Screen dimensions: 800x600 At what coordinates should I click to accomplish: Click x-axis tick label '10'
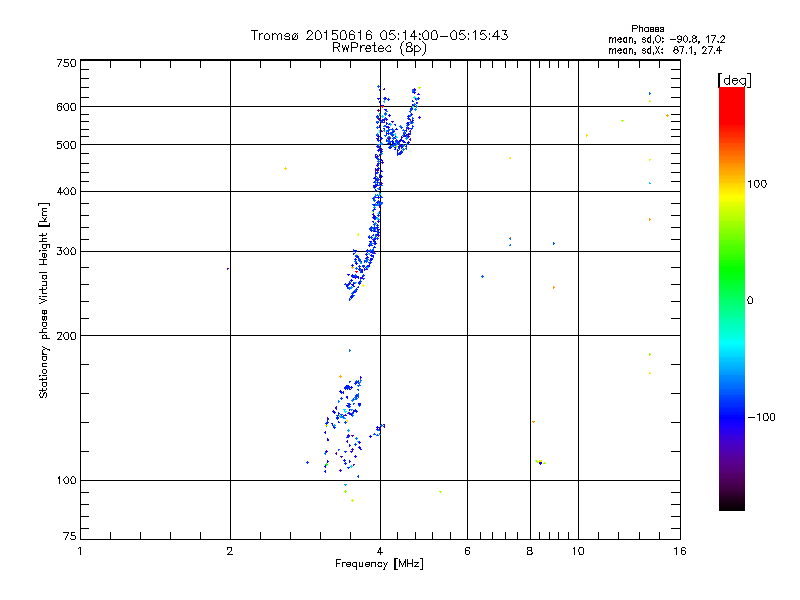(578, 551)
